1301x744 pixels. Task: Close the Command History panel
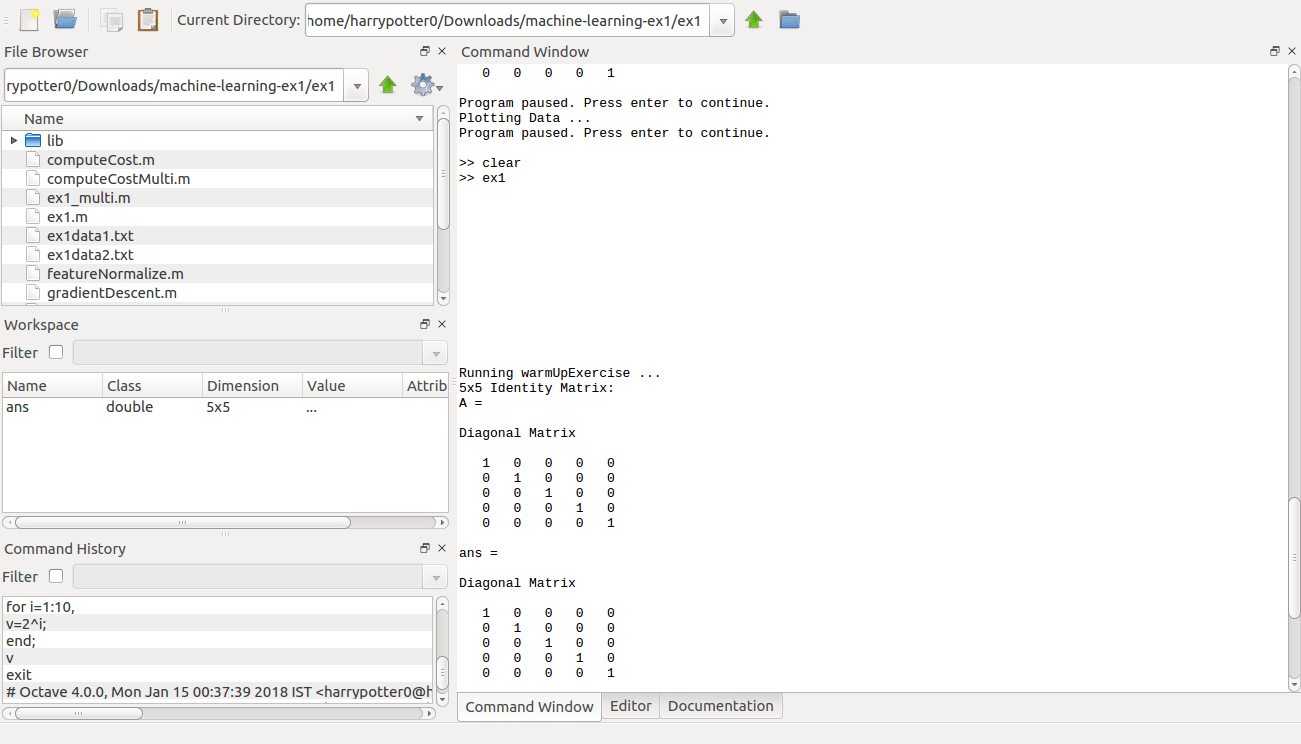point(442,548)
